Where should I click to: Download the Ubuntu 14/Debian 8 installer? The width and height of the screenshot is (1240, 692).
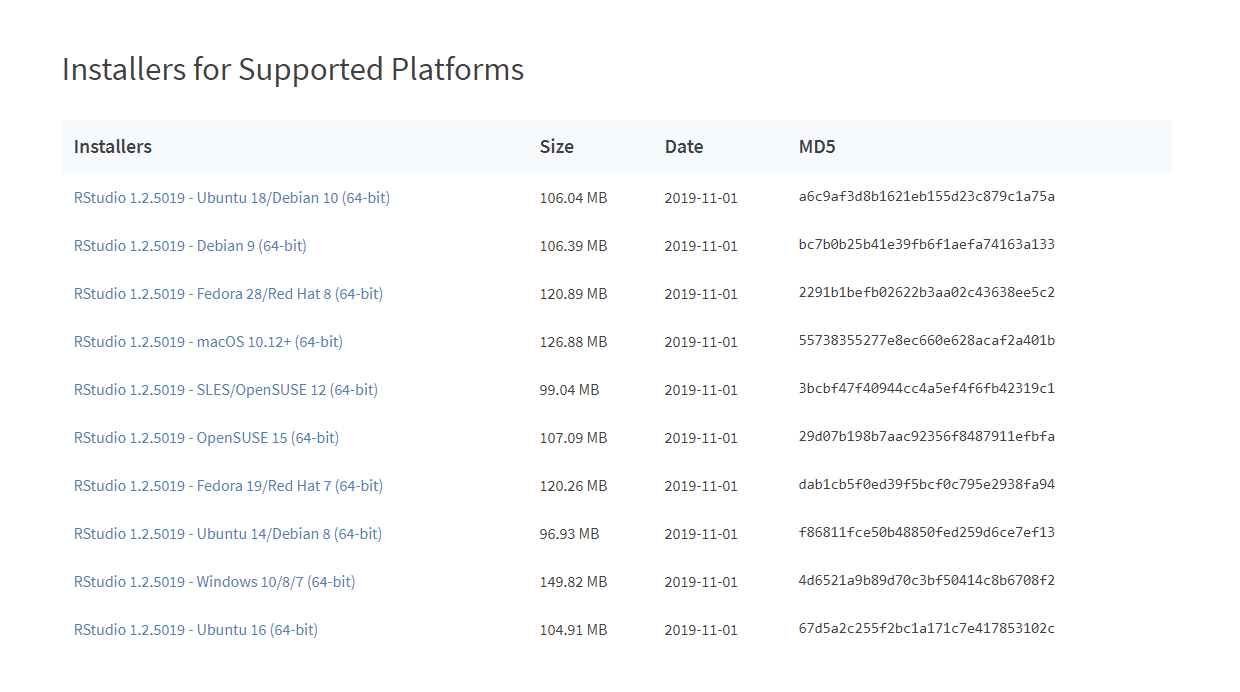point(228,534)
